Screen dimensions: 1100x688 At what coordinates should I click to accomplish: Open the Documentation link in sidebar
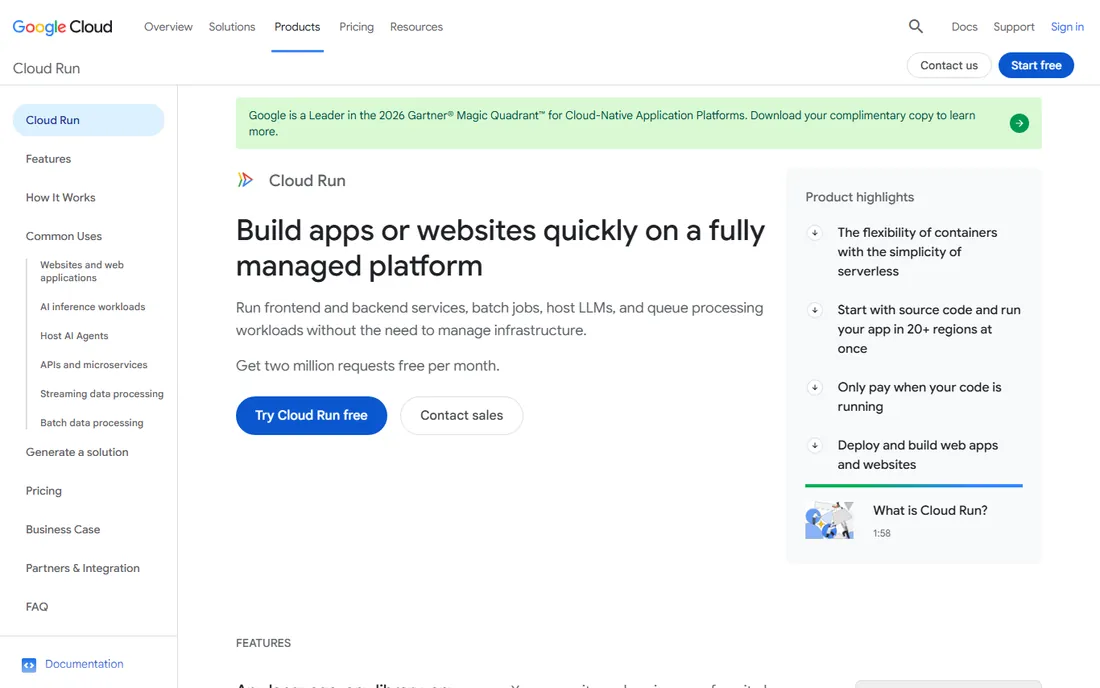pyautogui.click(x=84, y=664)
